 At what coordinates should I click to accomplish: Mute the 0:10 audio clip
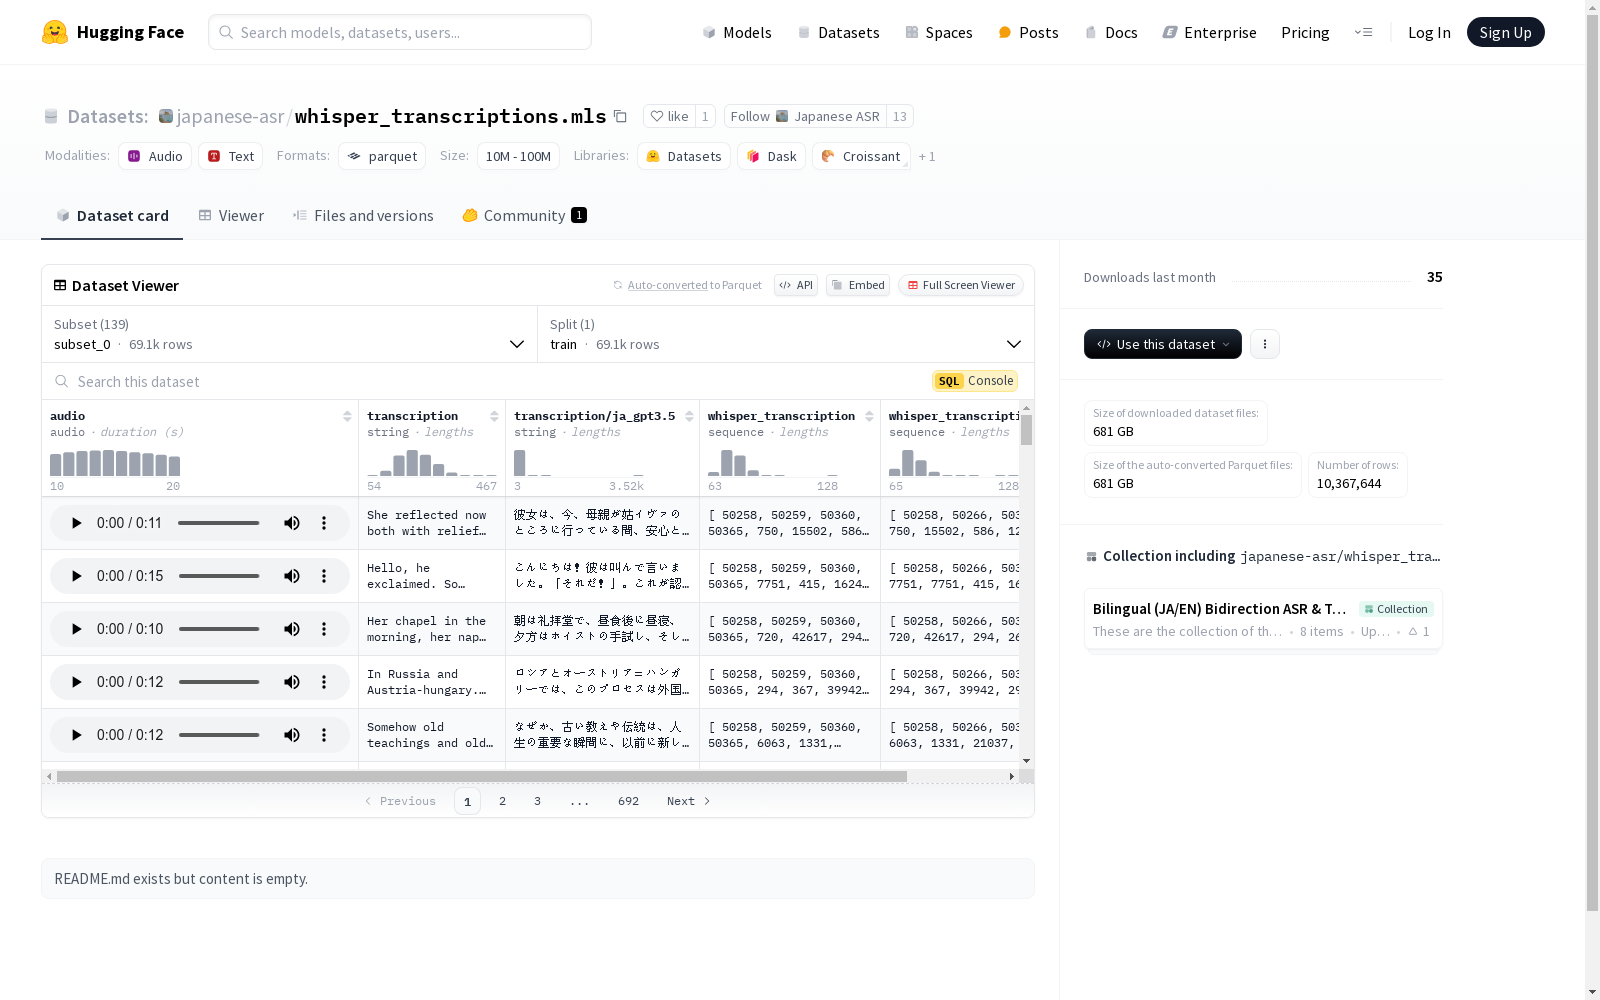pyautogui.click(x=292, y=629)
